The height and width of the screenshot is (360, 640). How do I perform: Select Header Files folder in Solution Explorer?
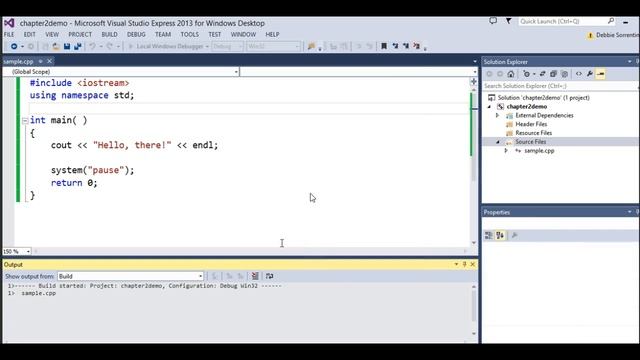(531, 124)
